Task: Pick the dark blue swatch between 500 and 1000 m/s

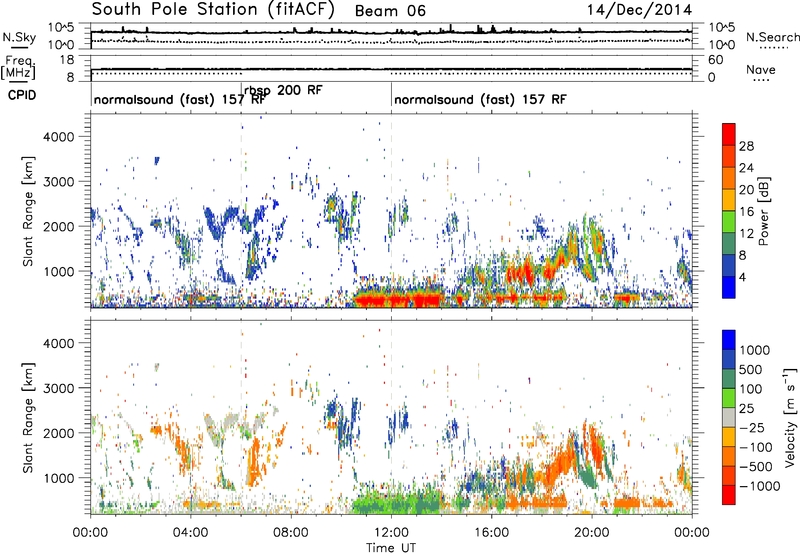Action: [x=729, y=360]
